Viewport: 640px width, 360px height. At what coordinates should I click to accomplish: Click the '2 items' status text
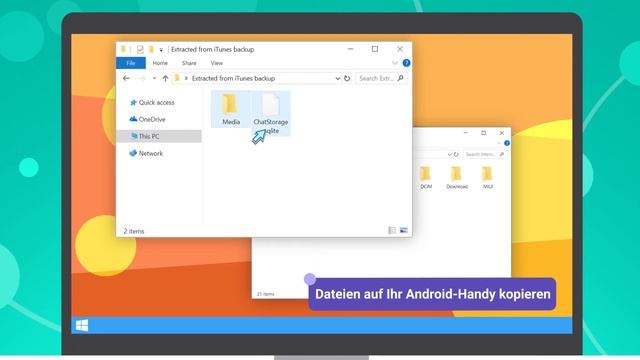coord(134,231)
